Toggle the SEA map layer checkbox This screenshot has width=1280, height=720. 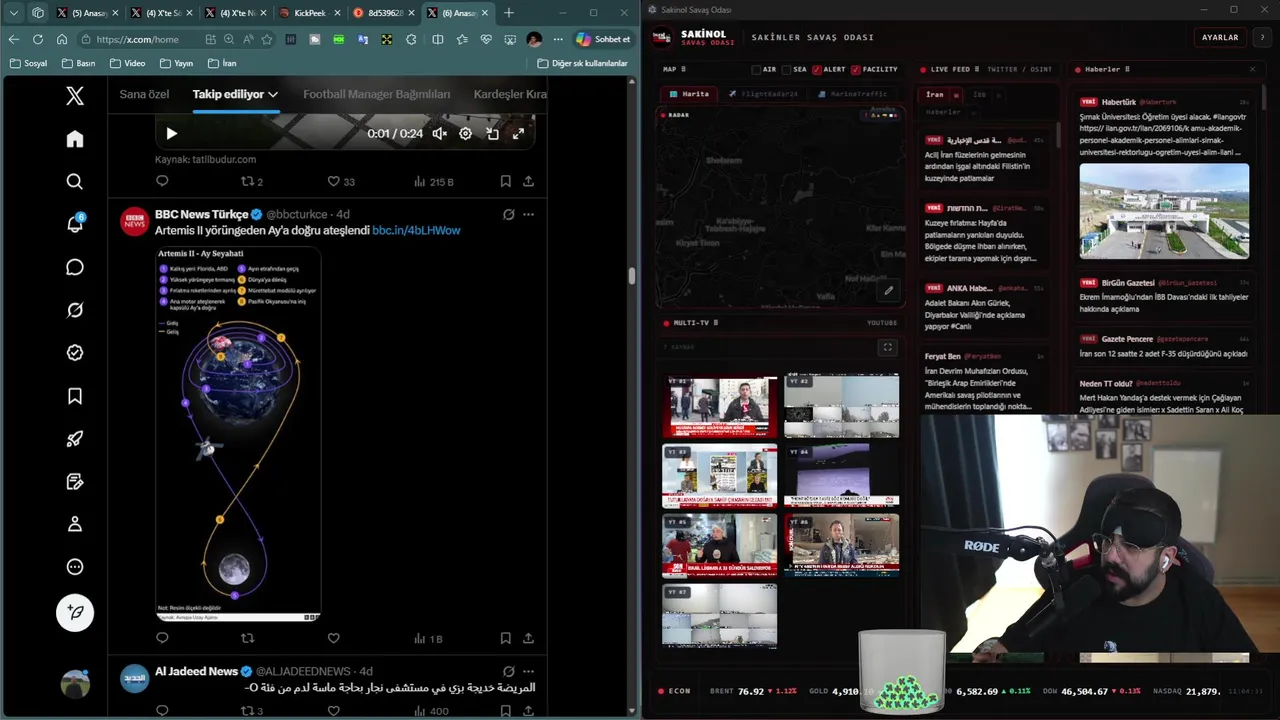point(787,69)
